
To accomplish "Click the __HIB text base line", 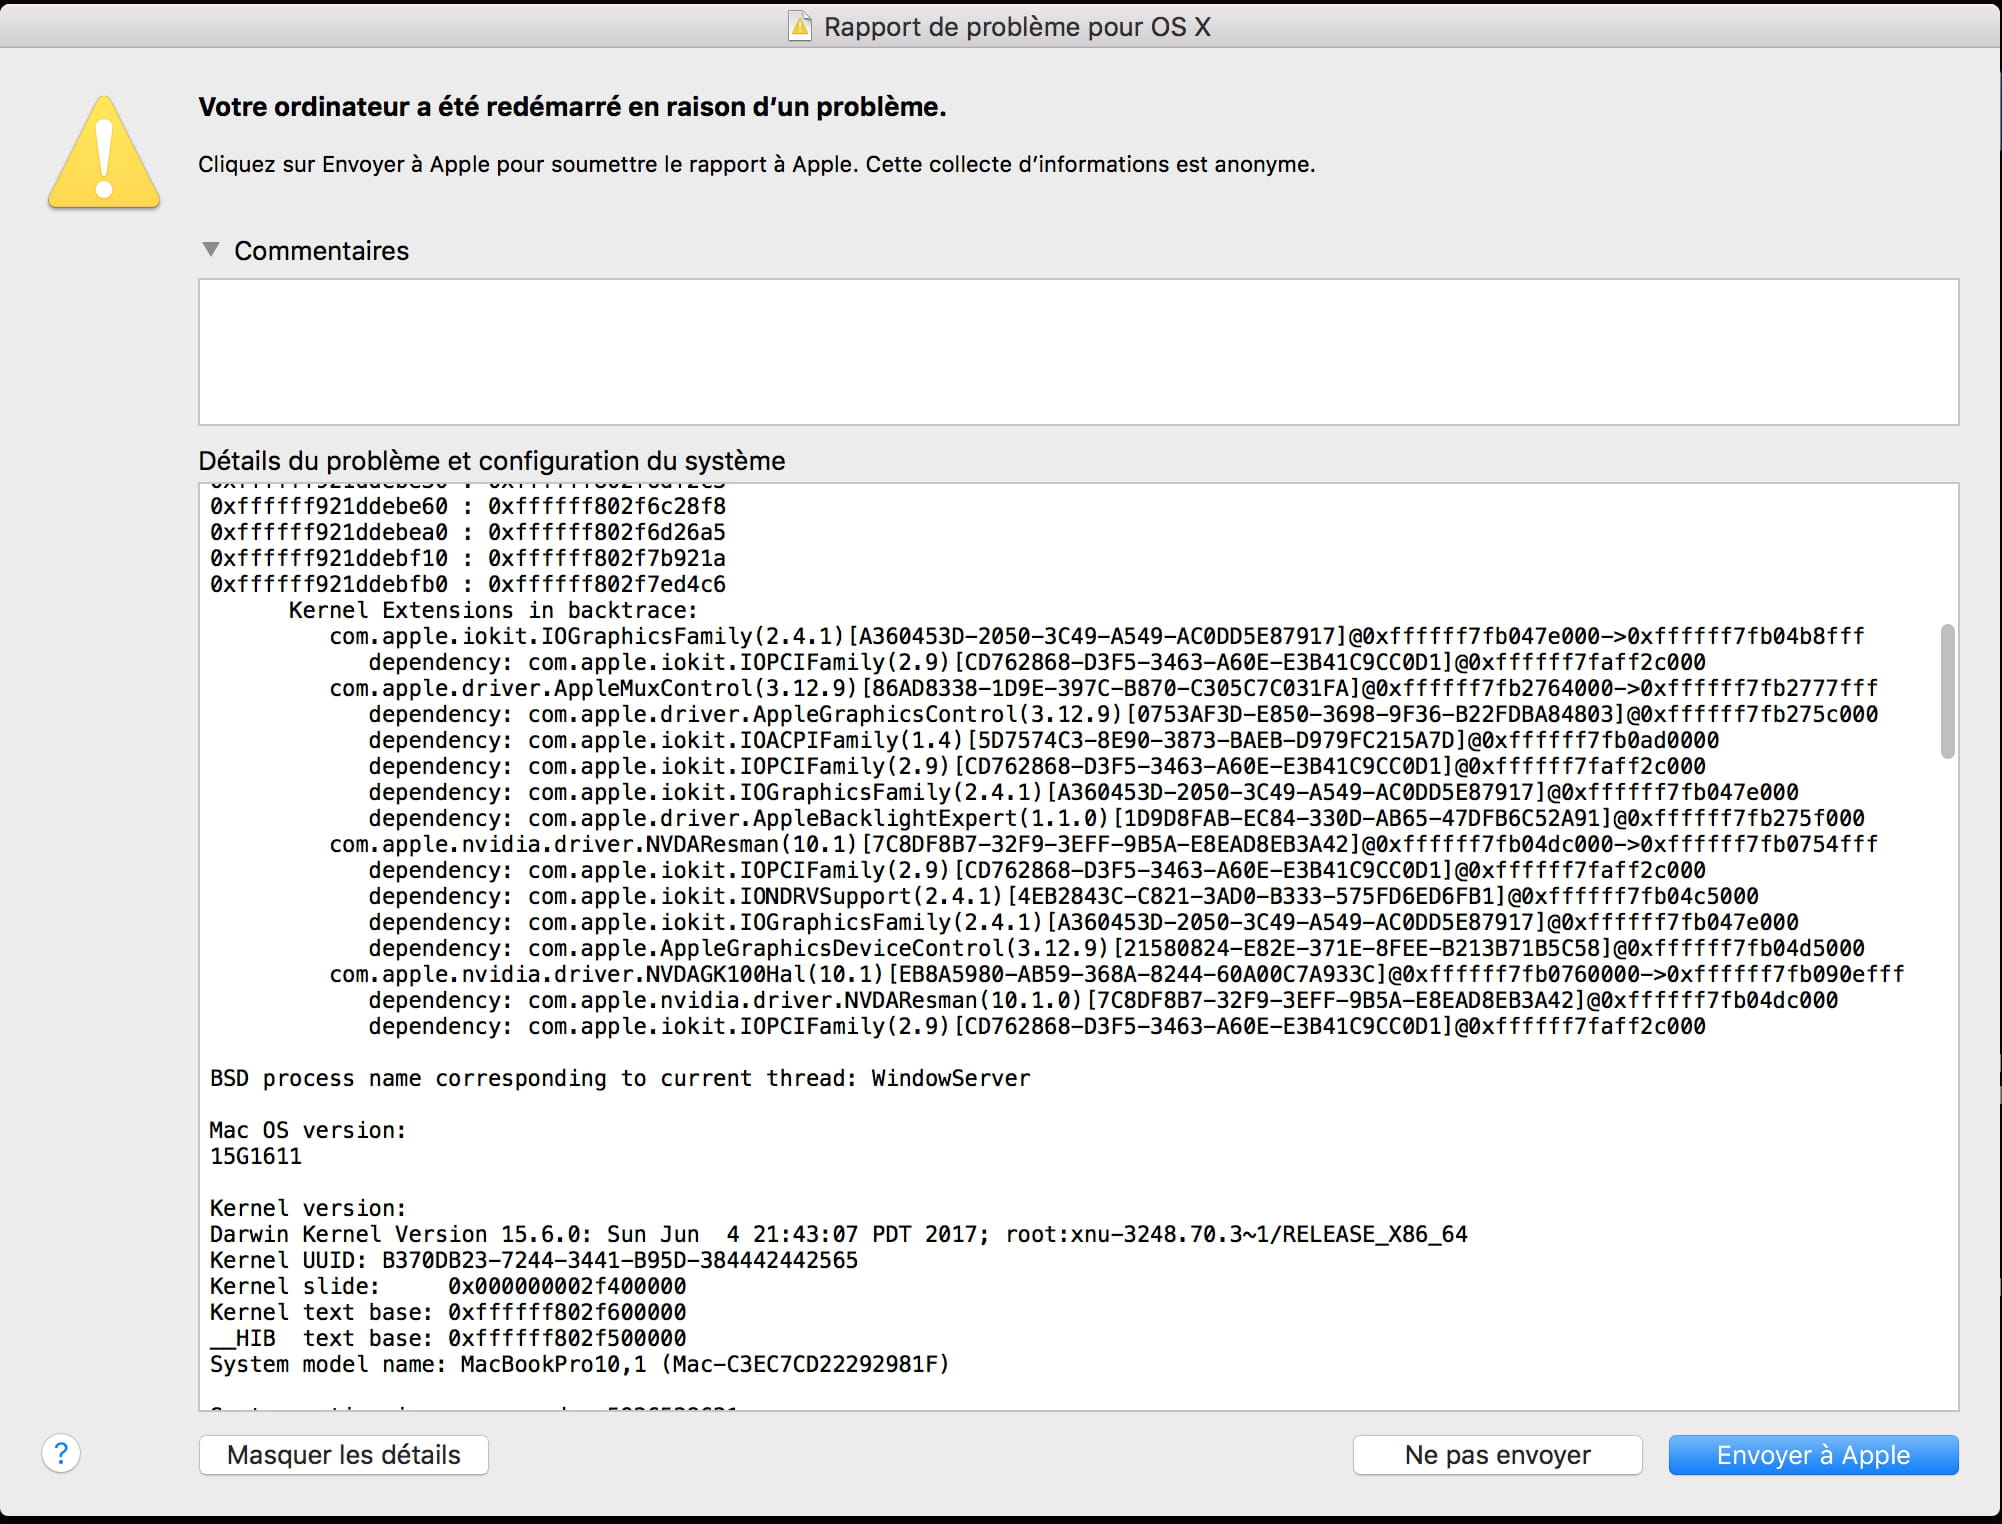I will tap(448, 1338).
